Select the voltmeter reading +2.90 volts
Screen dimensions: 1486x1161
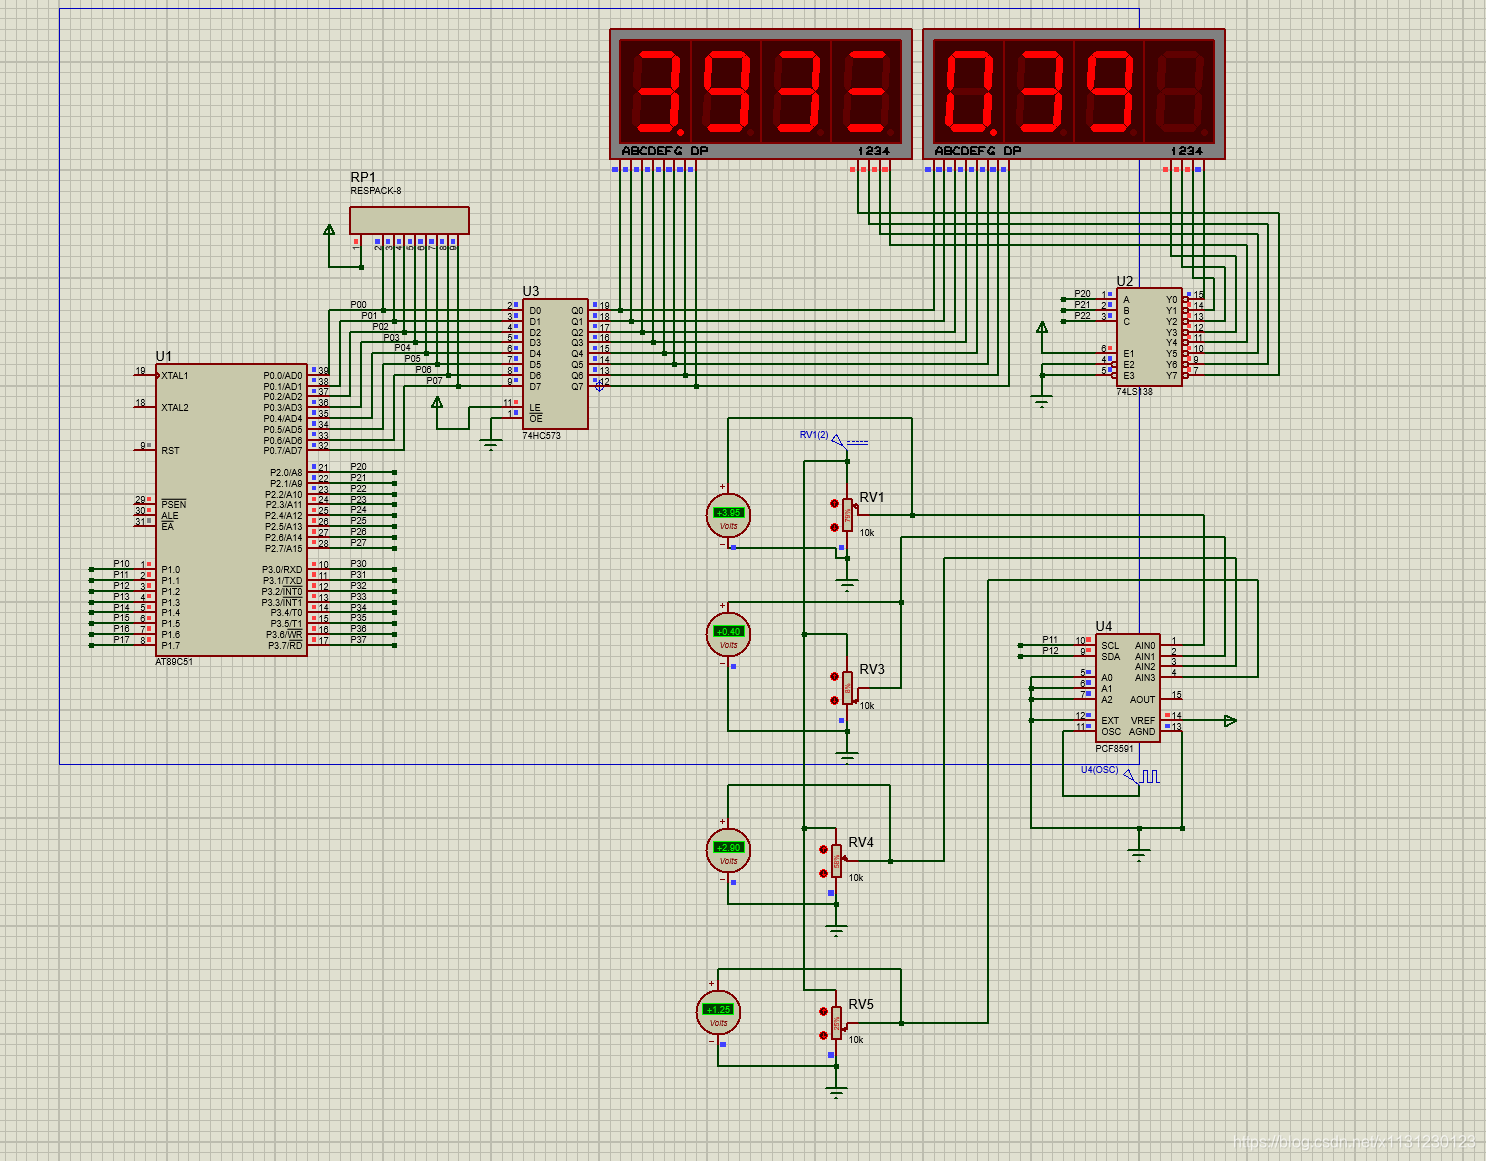[728, 851]
